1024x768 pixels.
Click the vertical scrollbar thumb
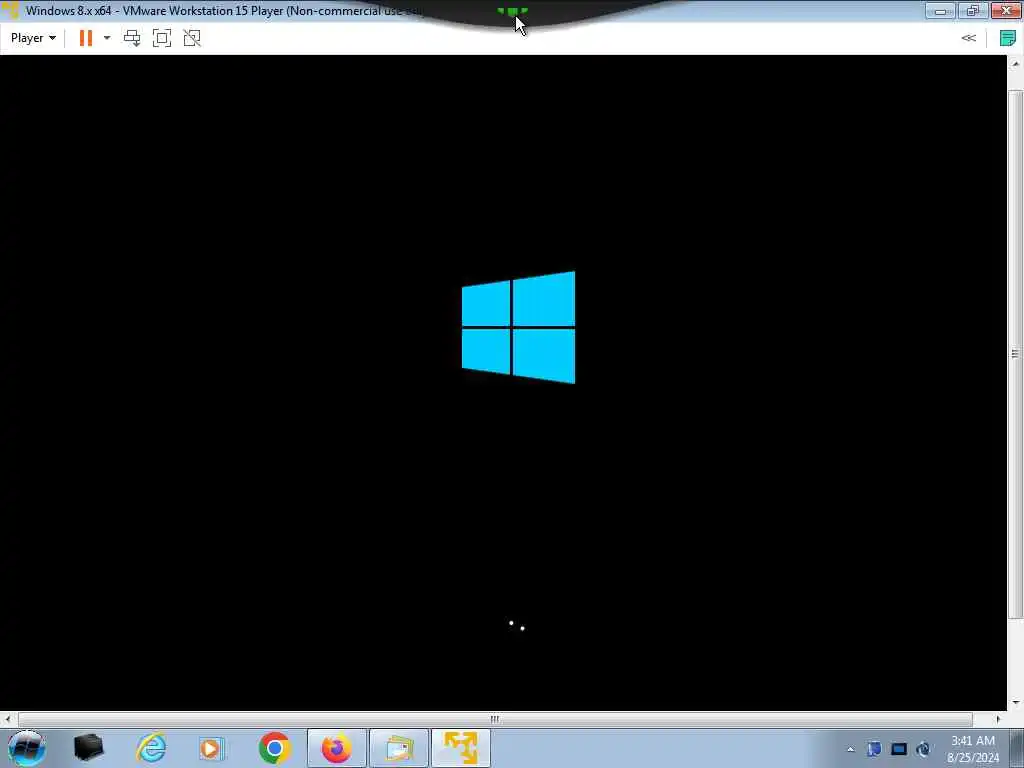pos(1016,353)
